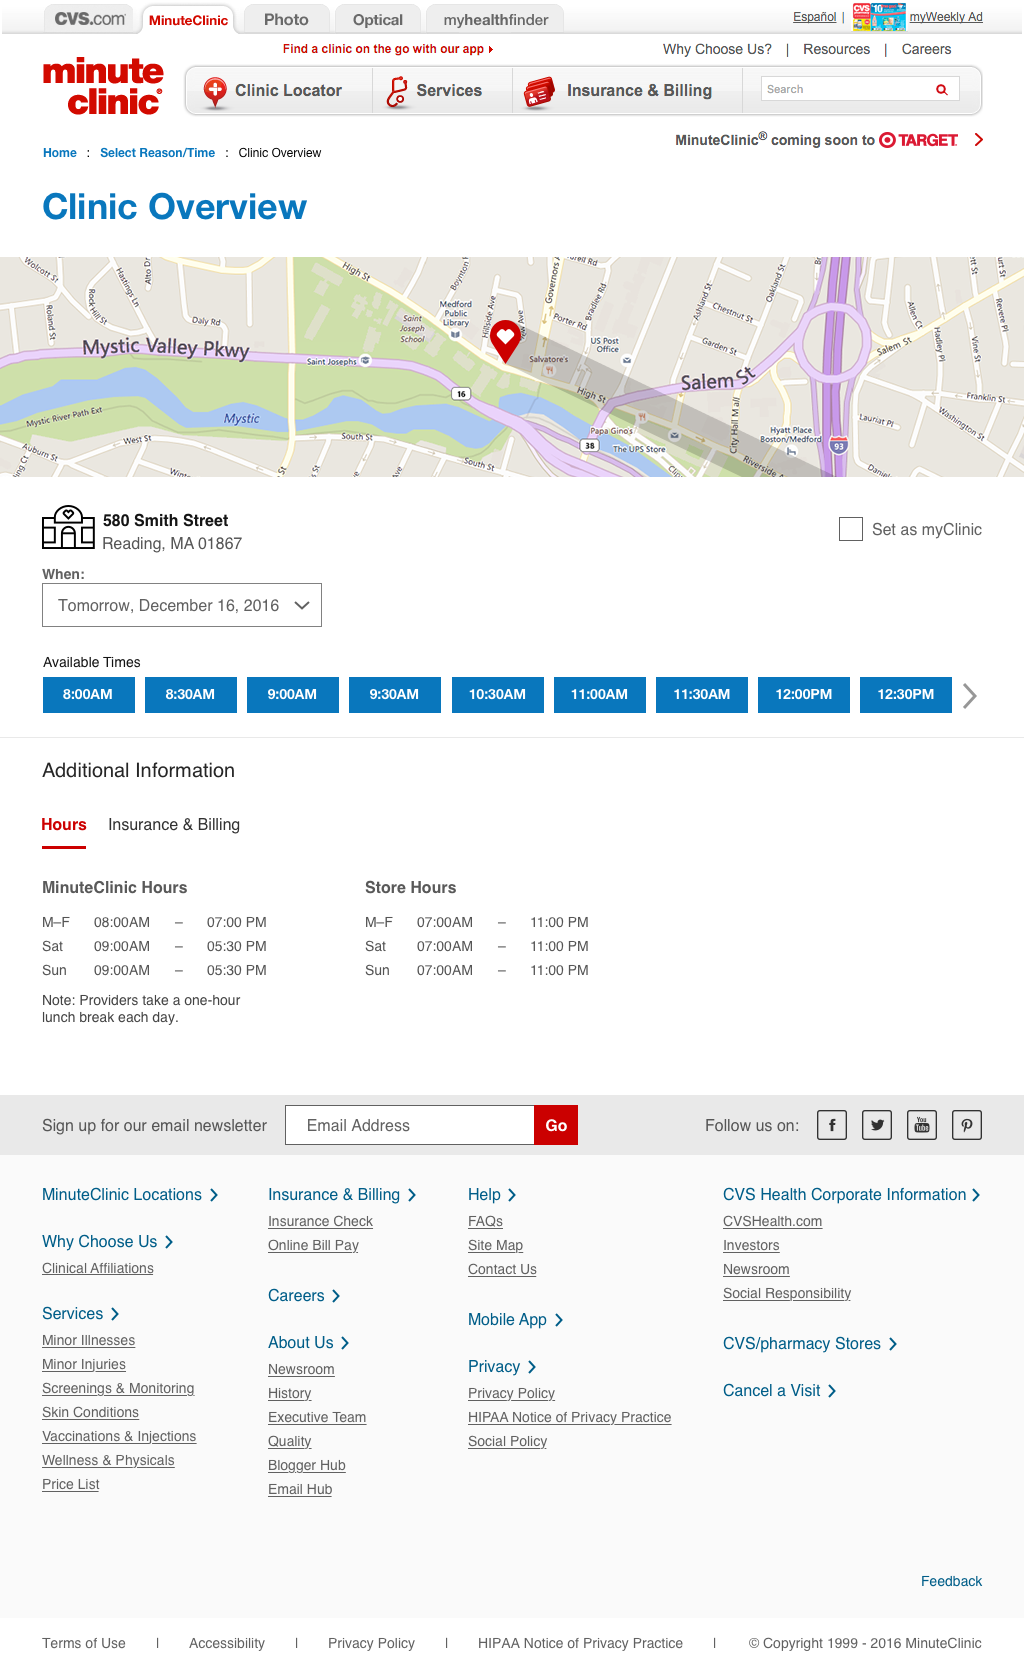Open Accessibility bottom link
Screen dimensions: 1024x1672
pyautogui.click(x=227, y=1643)
